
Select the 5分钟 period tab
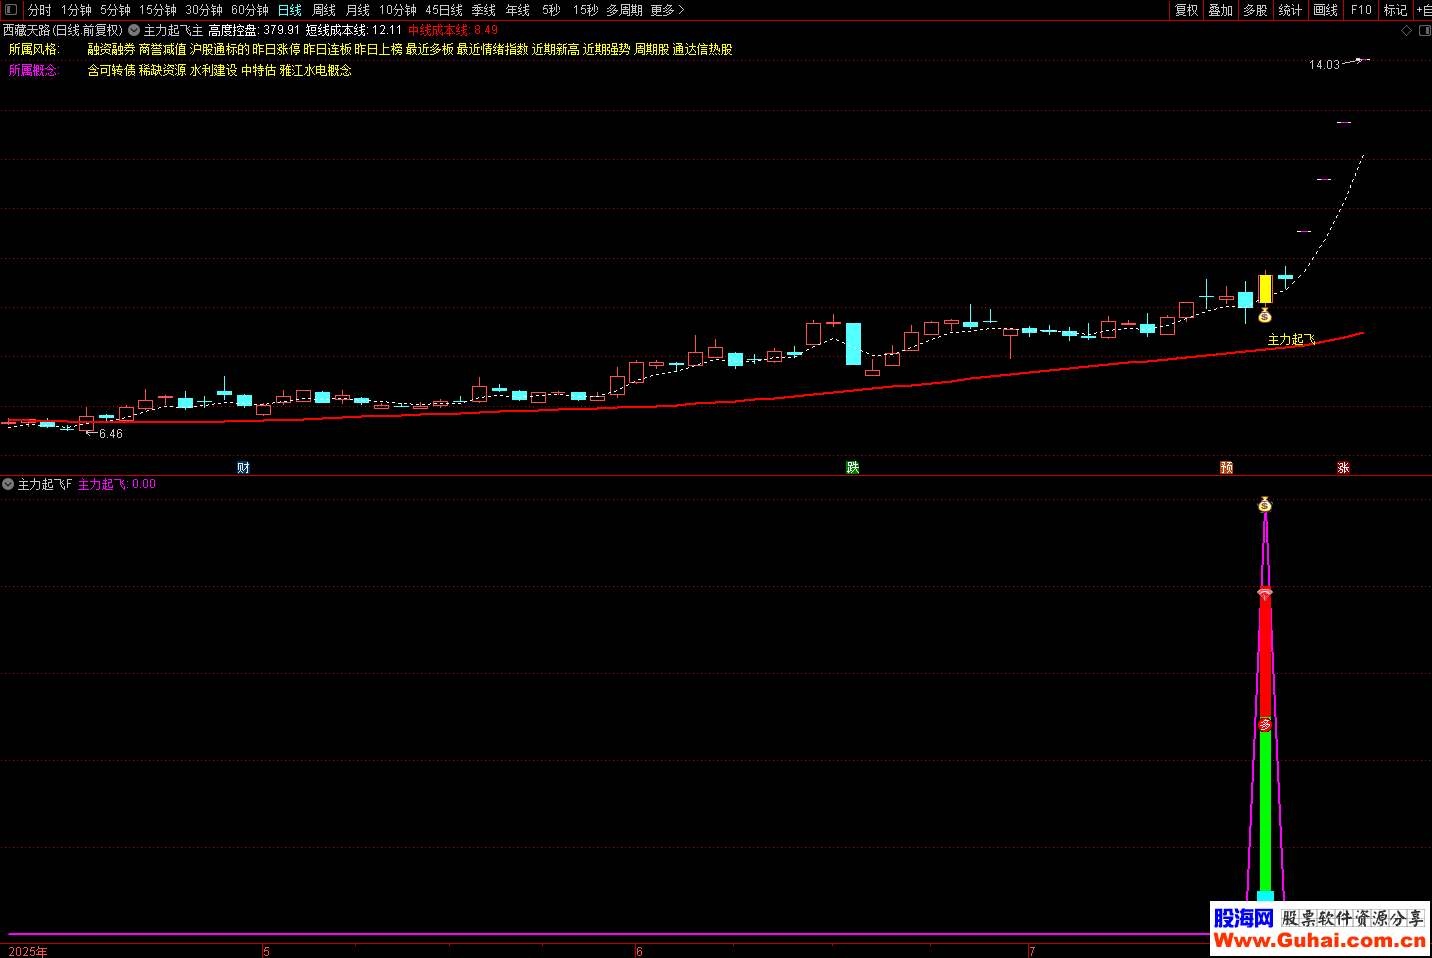click(x=115, y=10)
